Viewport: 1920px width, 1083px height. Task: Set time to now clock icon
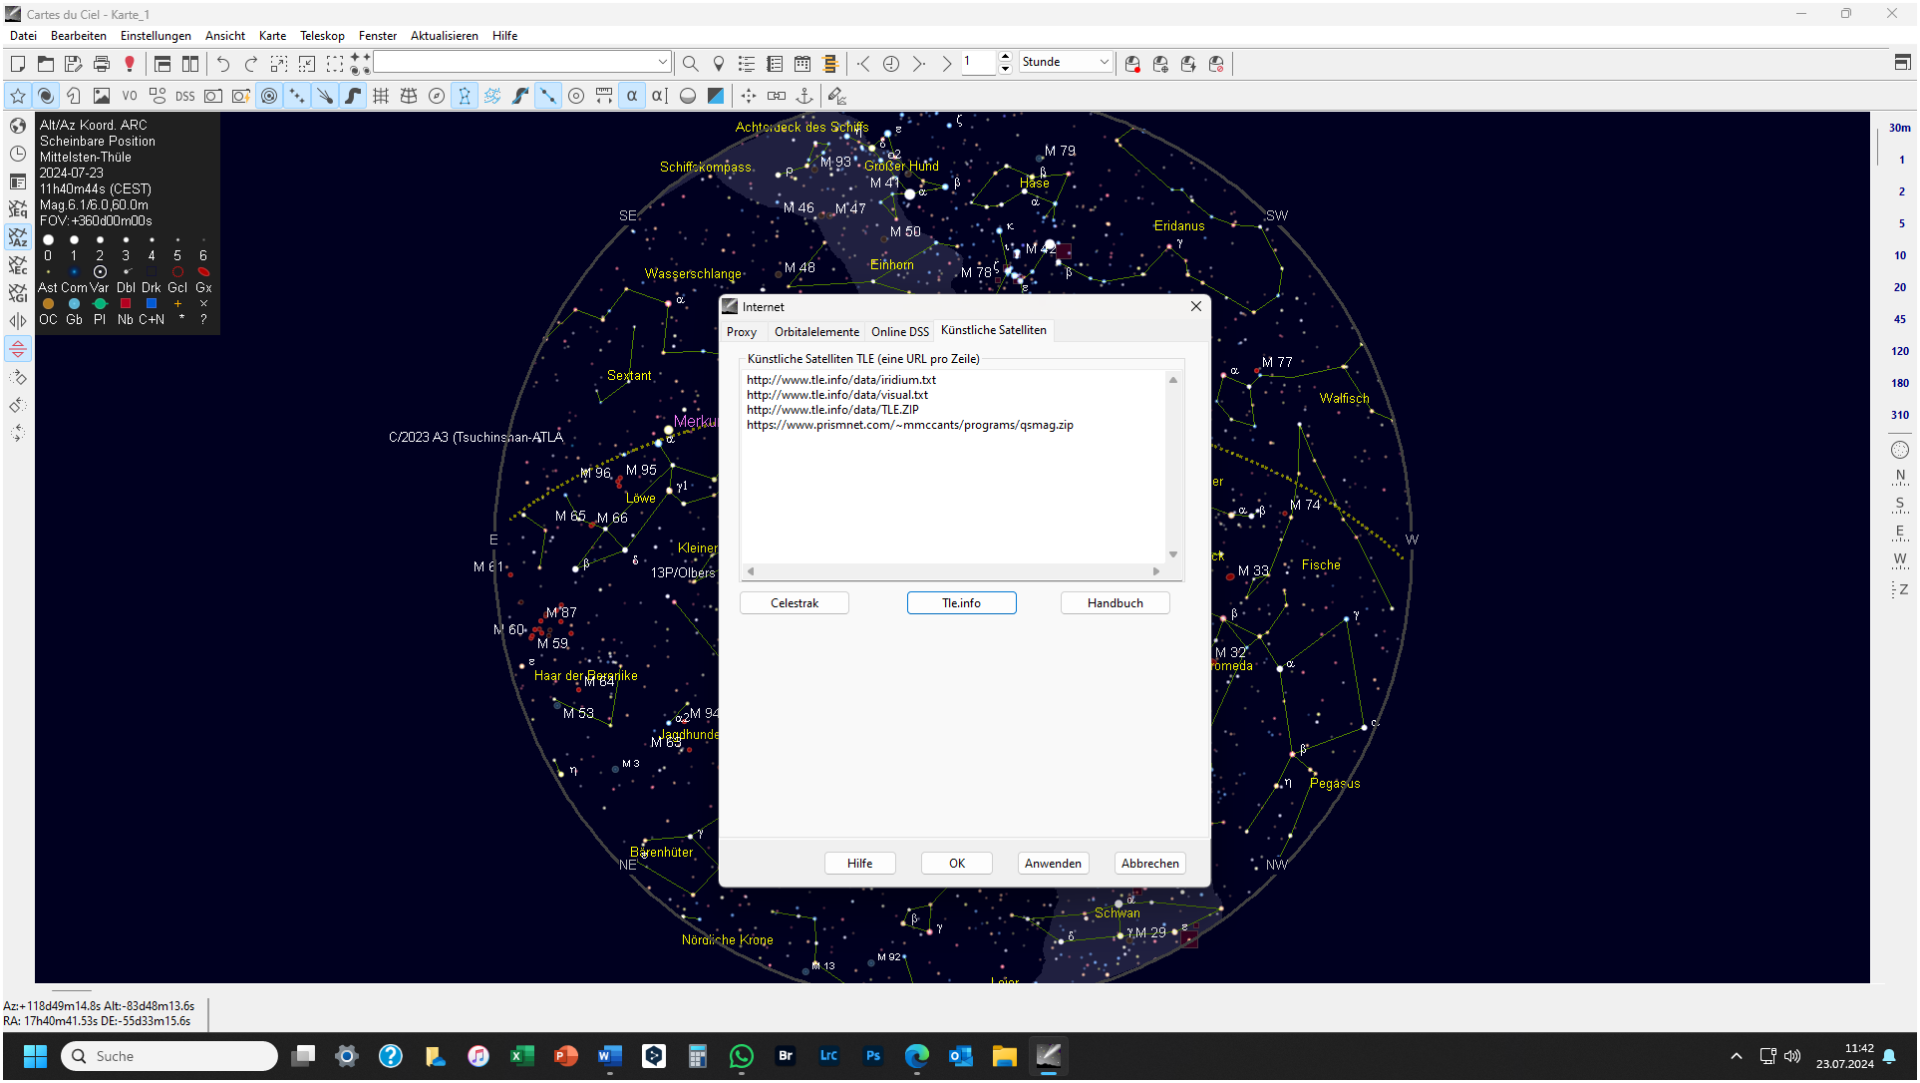click(x=891, y=63)
